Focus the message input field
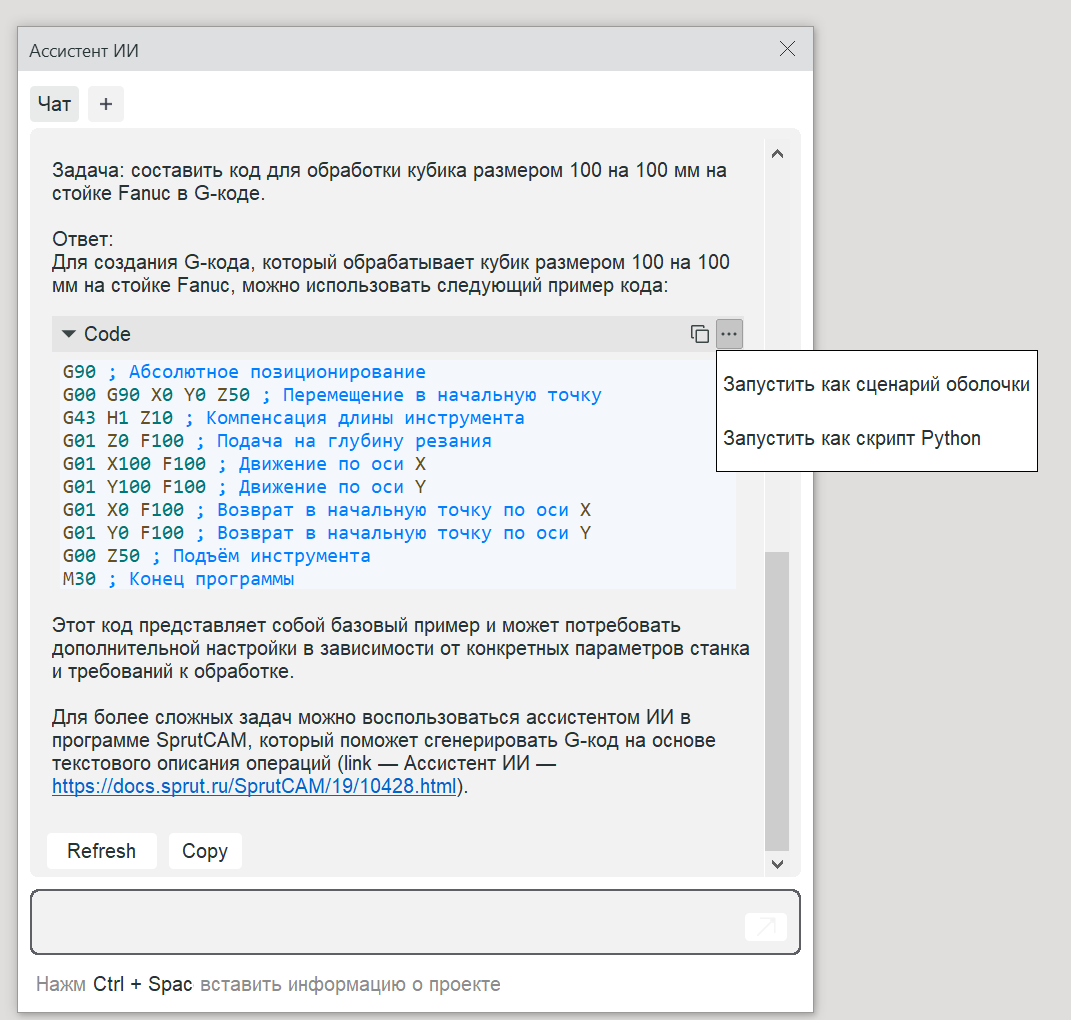Viewport: 1071px width, 1020px height. 385,922
